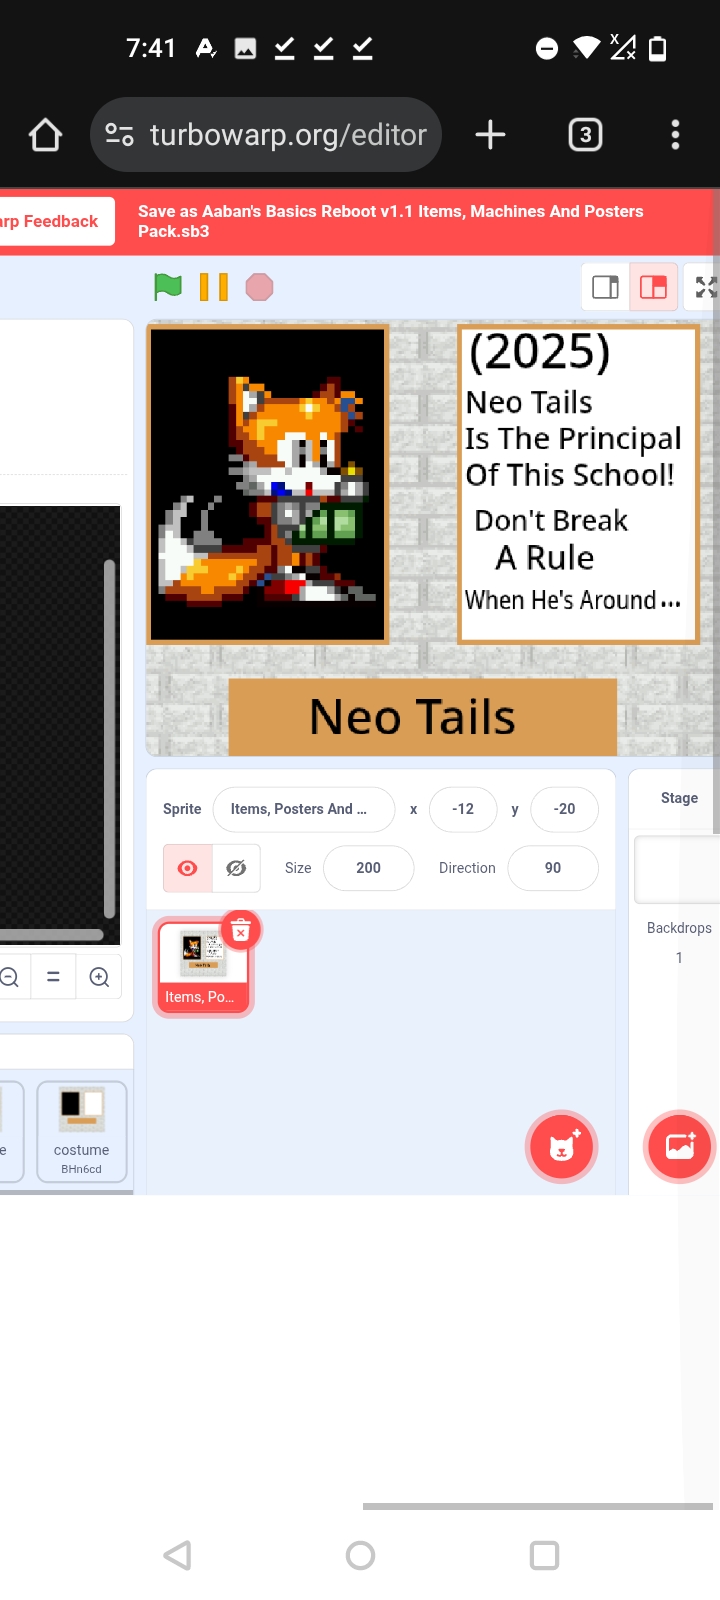
Task: Edit the Size field showing 200
Action: click(369, 868)
